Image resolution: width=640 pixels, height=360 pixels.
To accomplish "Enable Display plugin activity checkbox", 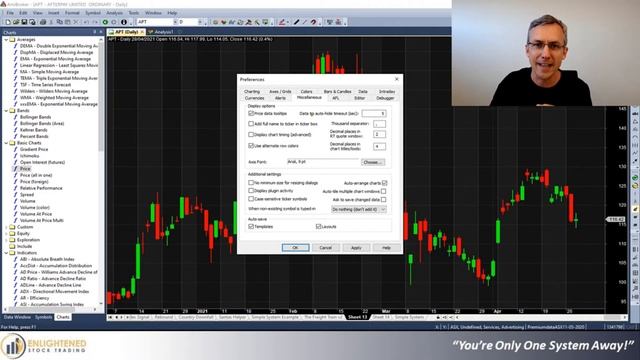I will point(251,191).
